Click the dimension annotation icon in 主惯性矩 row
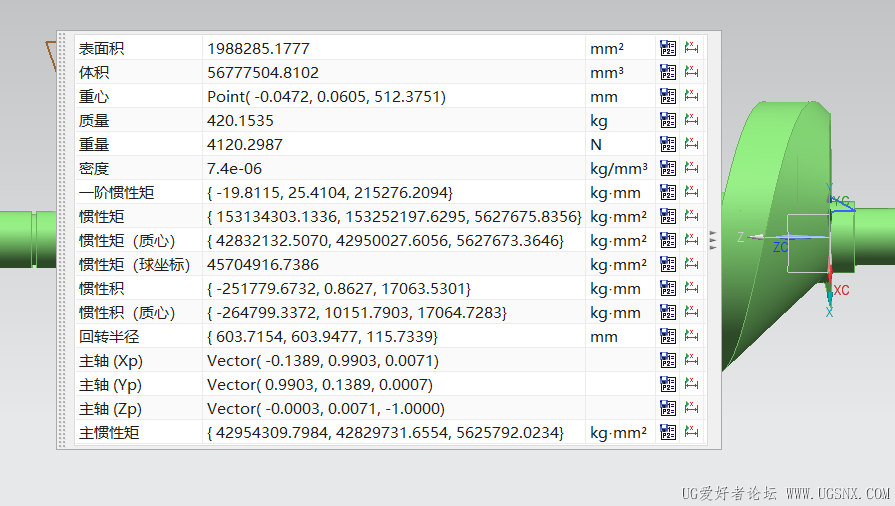 point(691,432)
